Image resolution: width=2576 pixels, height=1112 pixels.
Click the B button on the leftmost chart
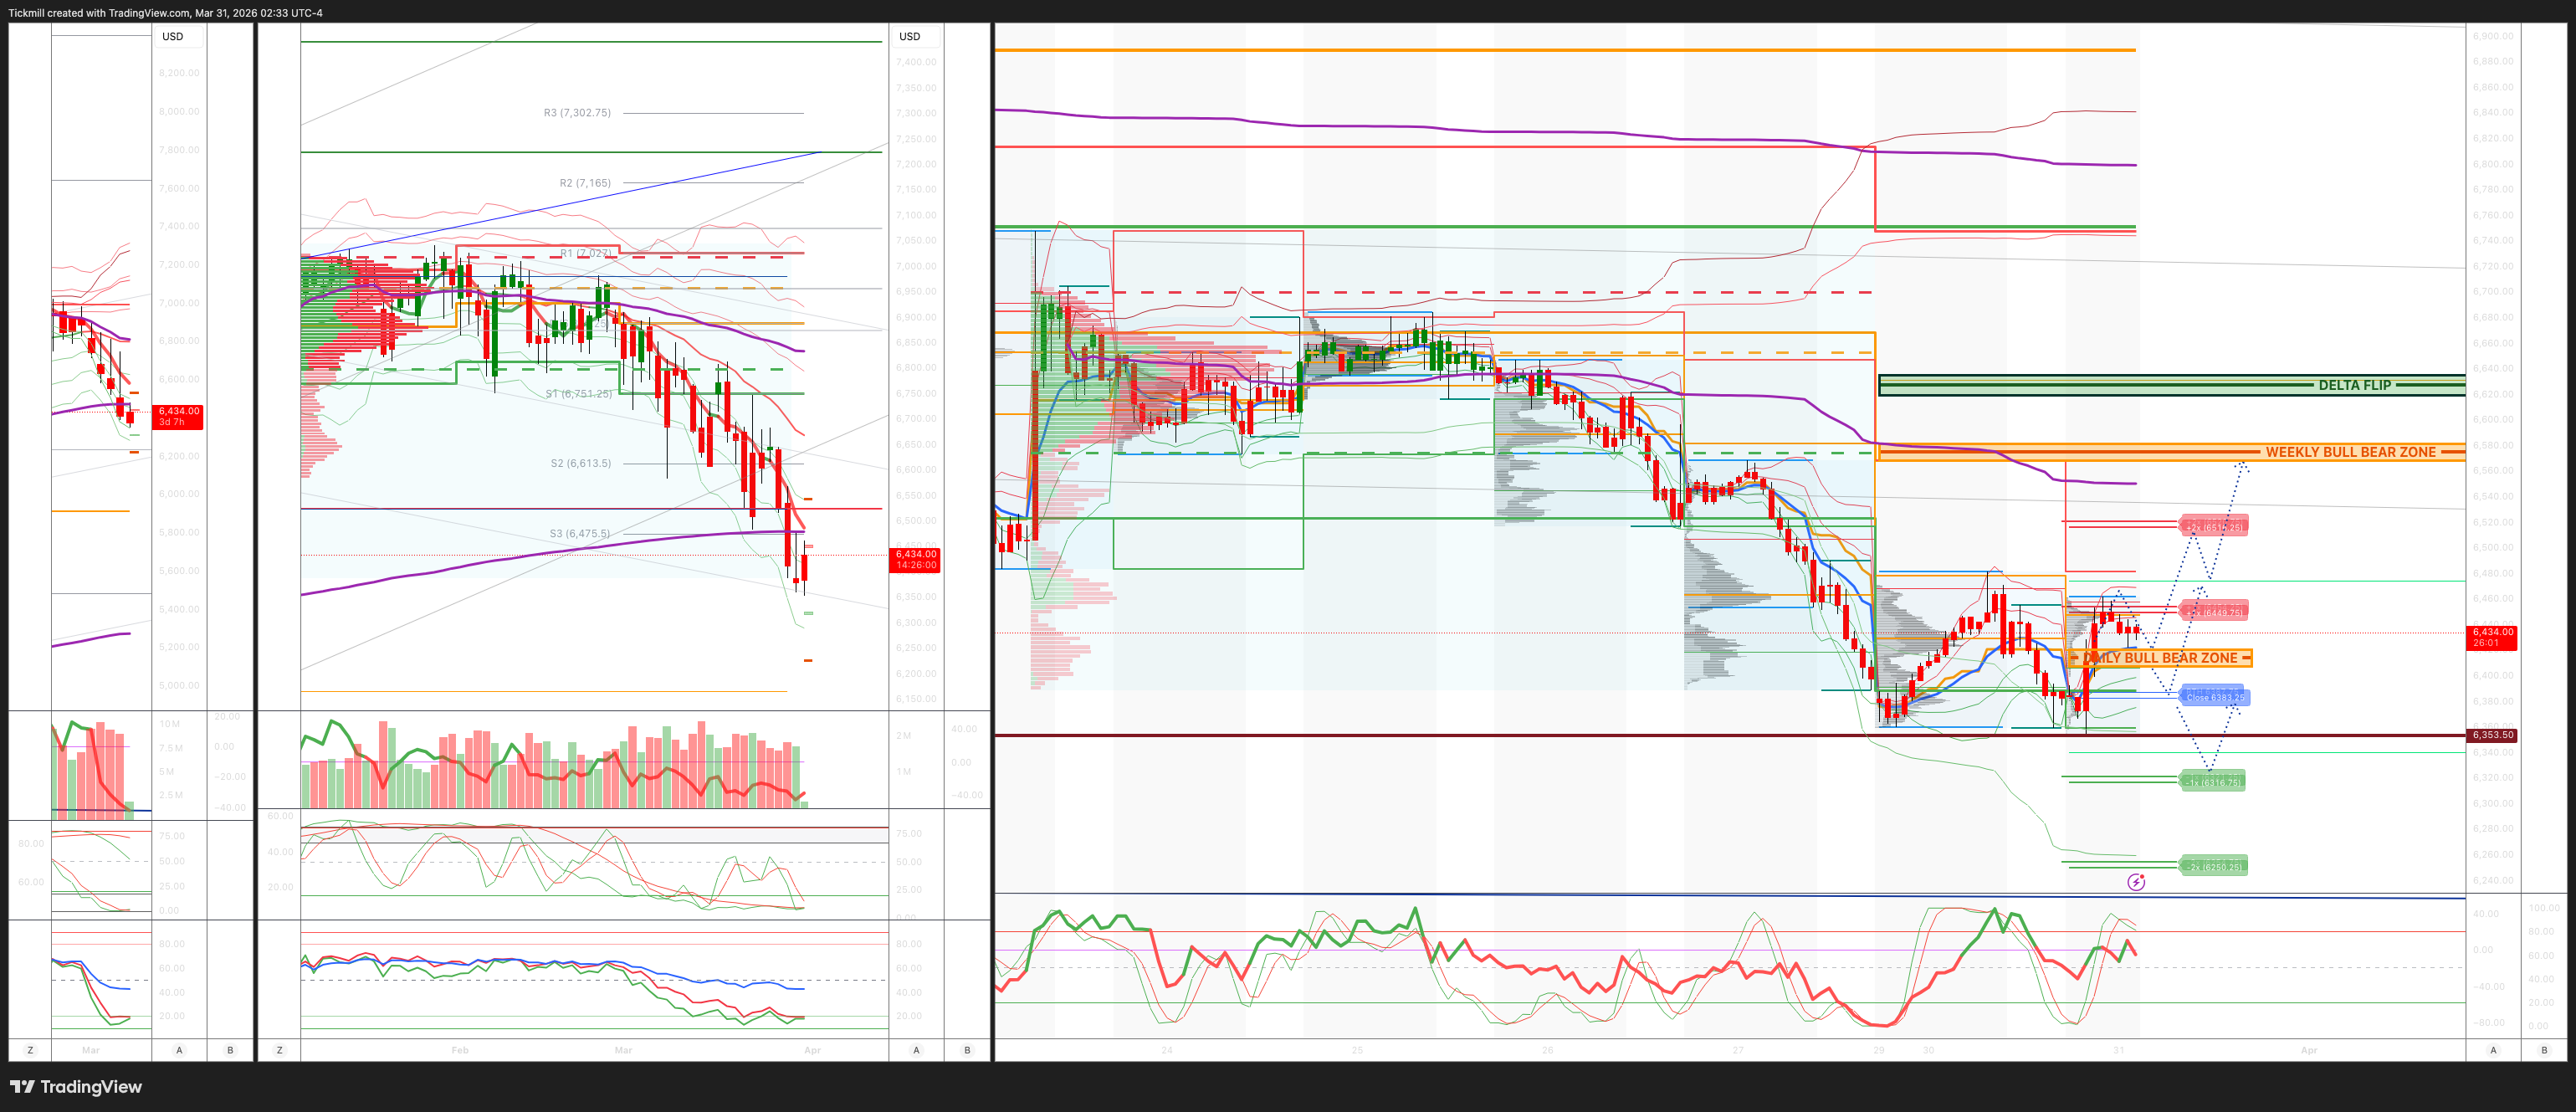pos(230,1050)
